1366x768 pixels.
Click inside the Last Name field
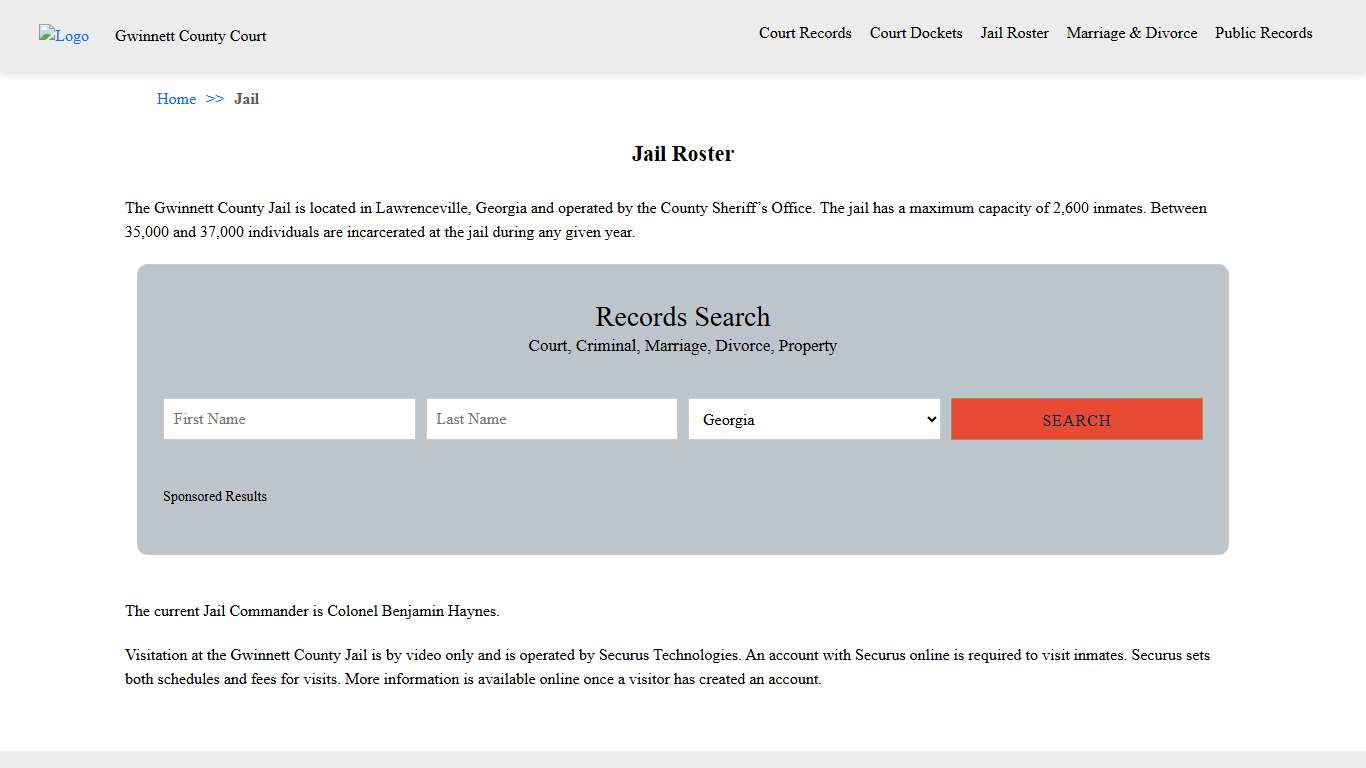551,419
